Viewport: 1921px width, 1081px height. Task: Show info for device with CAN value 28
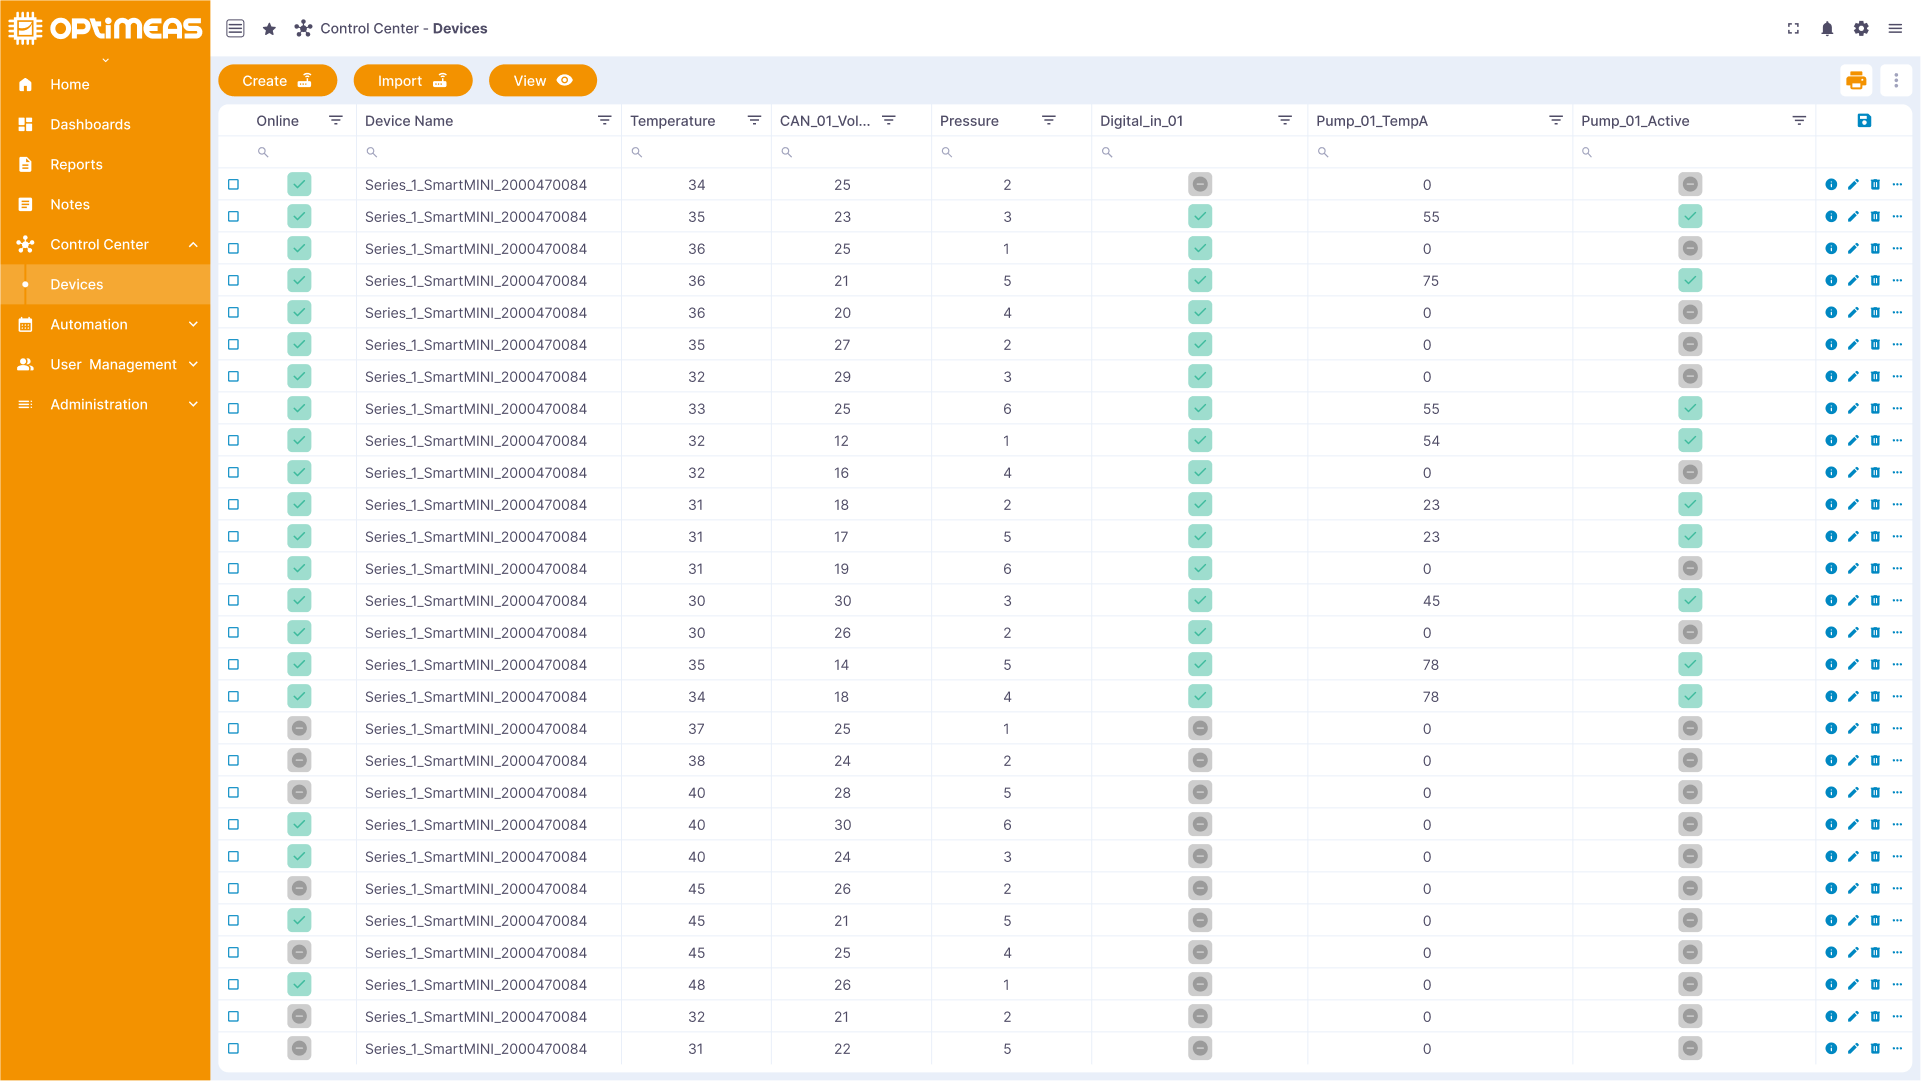pos(1831,793)
